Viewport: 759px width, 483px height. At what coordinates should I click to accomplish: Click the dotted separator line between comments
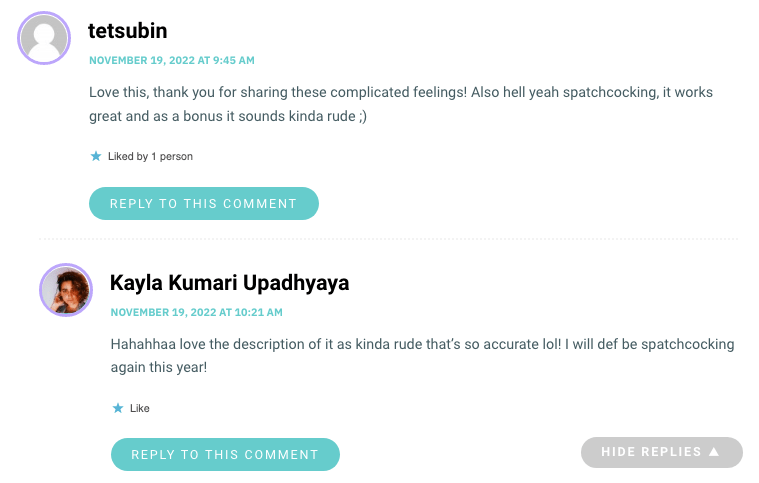pos(388,239)
